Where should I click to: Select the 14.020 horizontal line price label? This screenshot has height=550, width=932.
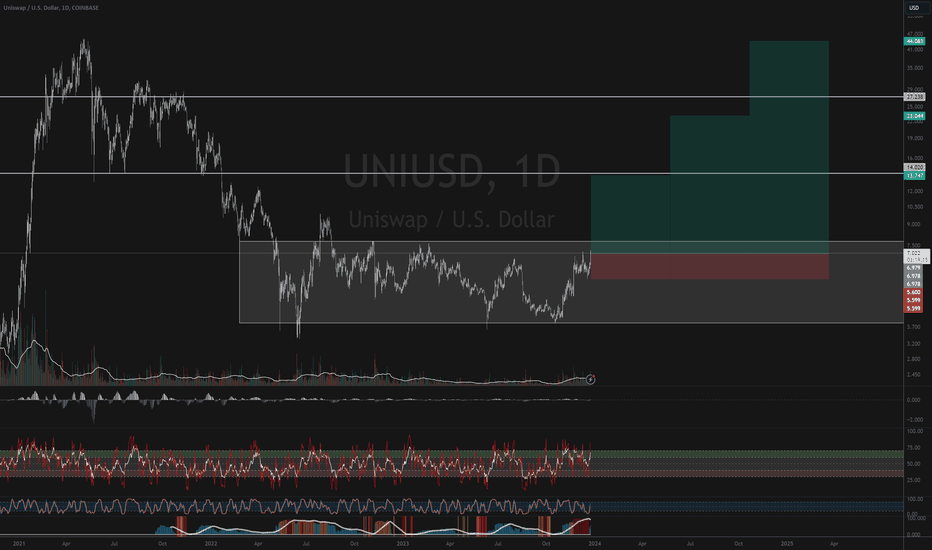914,168
